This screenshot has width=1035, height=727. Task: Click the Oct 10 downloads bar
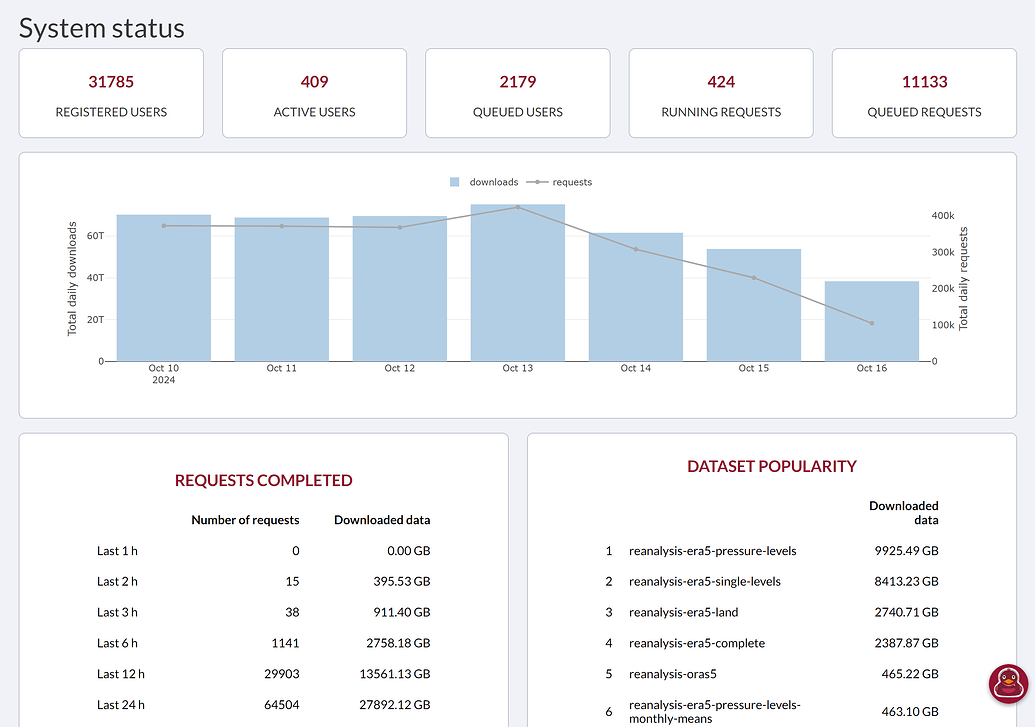pos(164,288)
